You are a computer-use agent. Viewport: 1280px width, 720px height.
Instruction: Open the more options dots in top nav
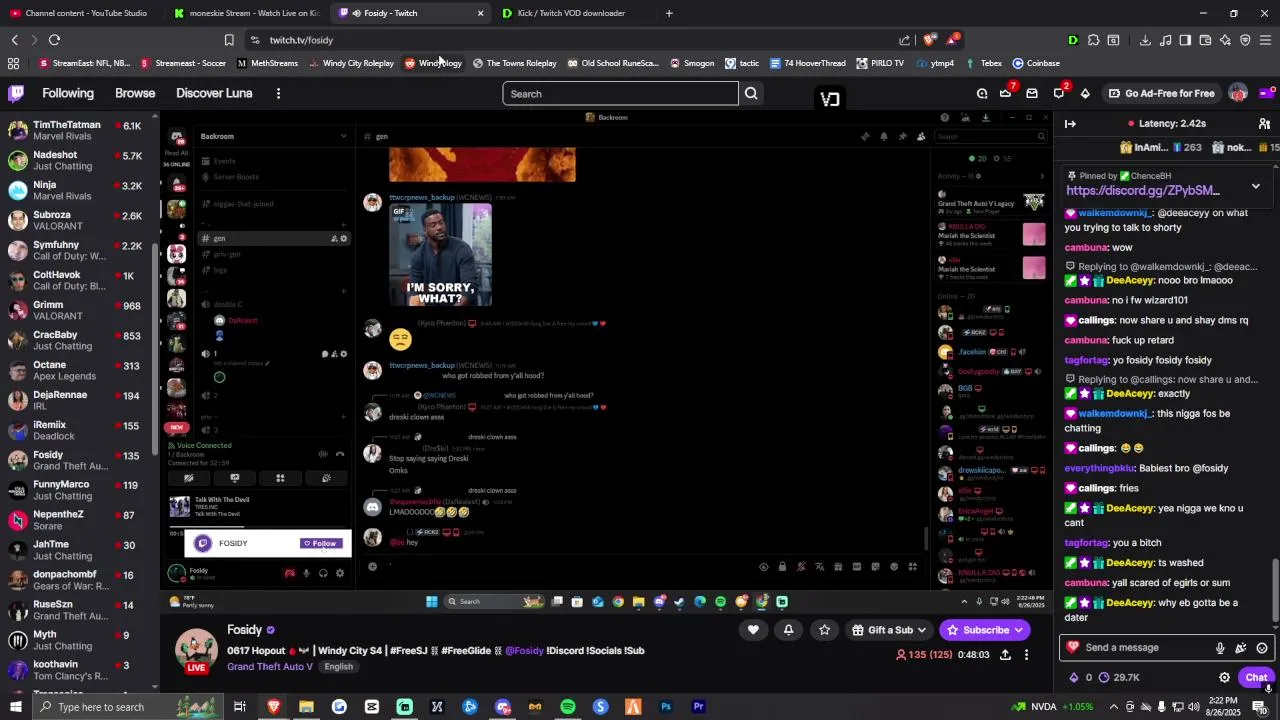coord(278,93)
